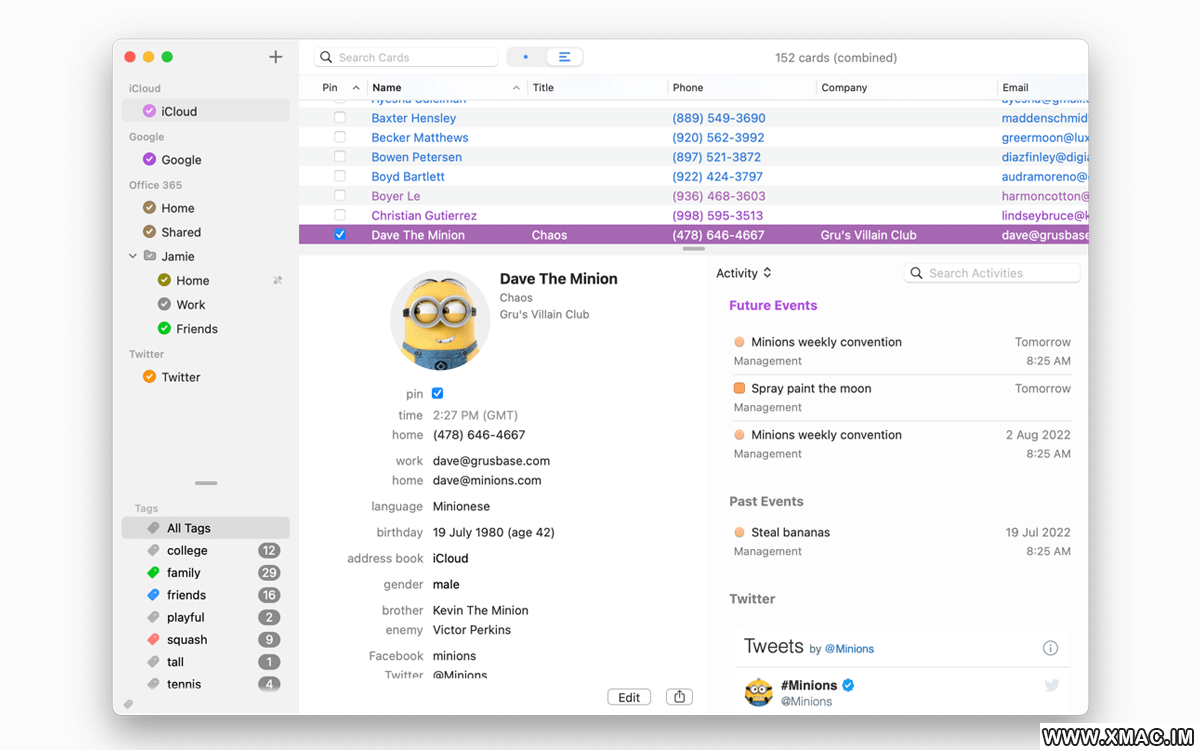Uncheck the pin checkbox in card details
The image size is (1200, 750).
(x=437, y=394)
